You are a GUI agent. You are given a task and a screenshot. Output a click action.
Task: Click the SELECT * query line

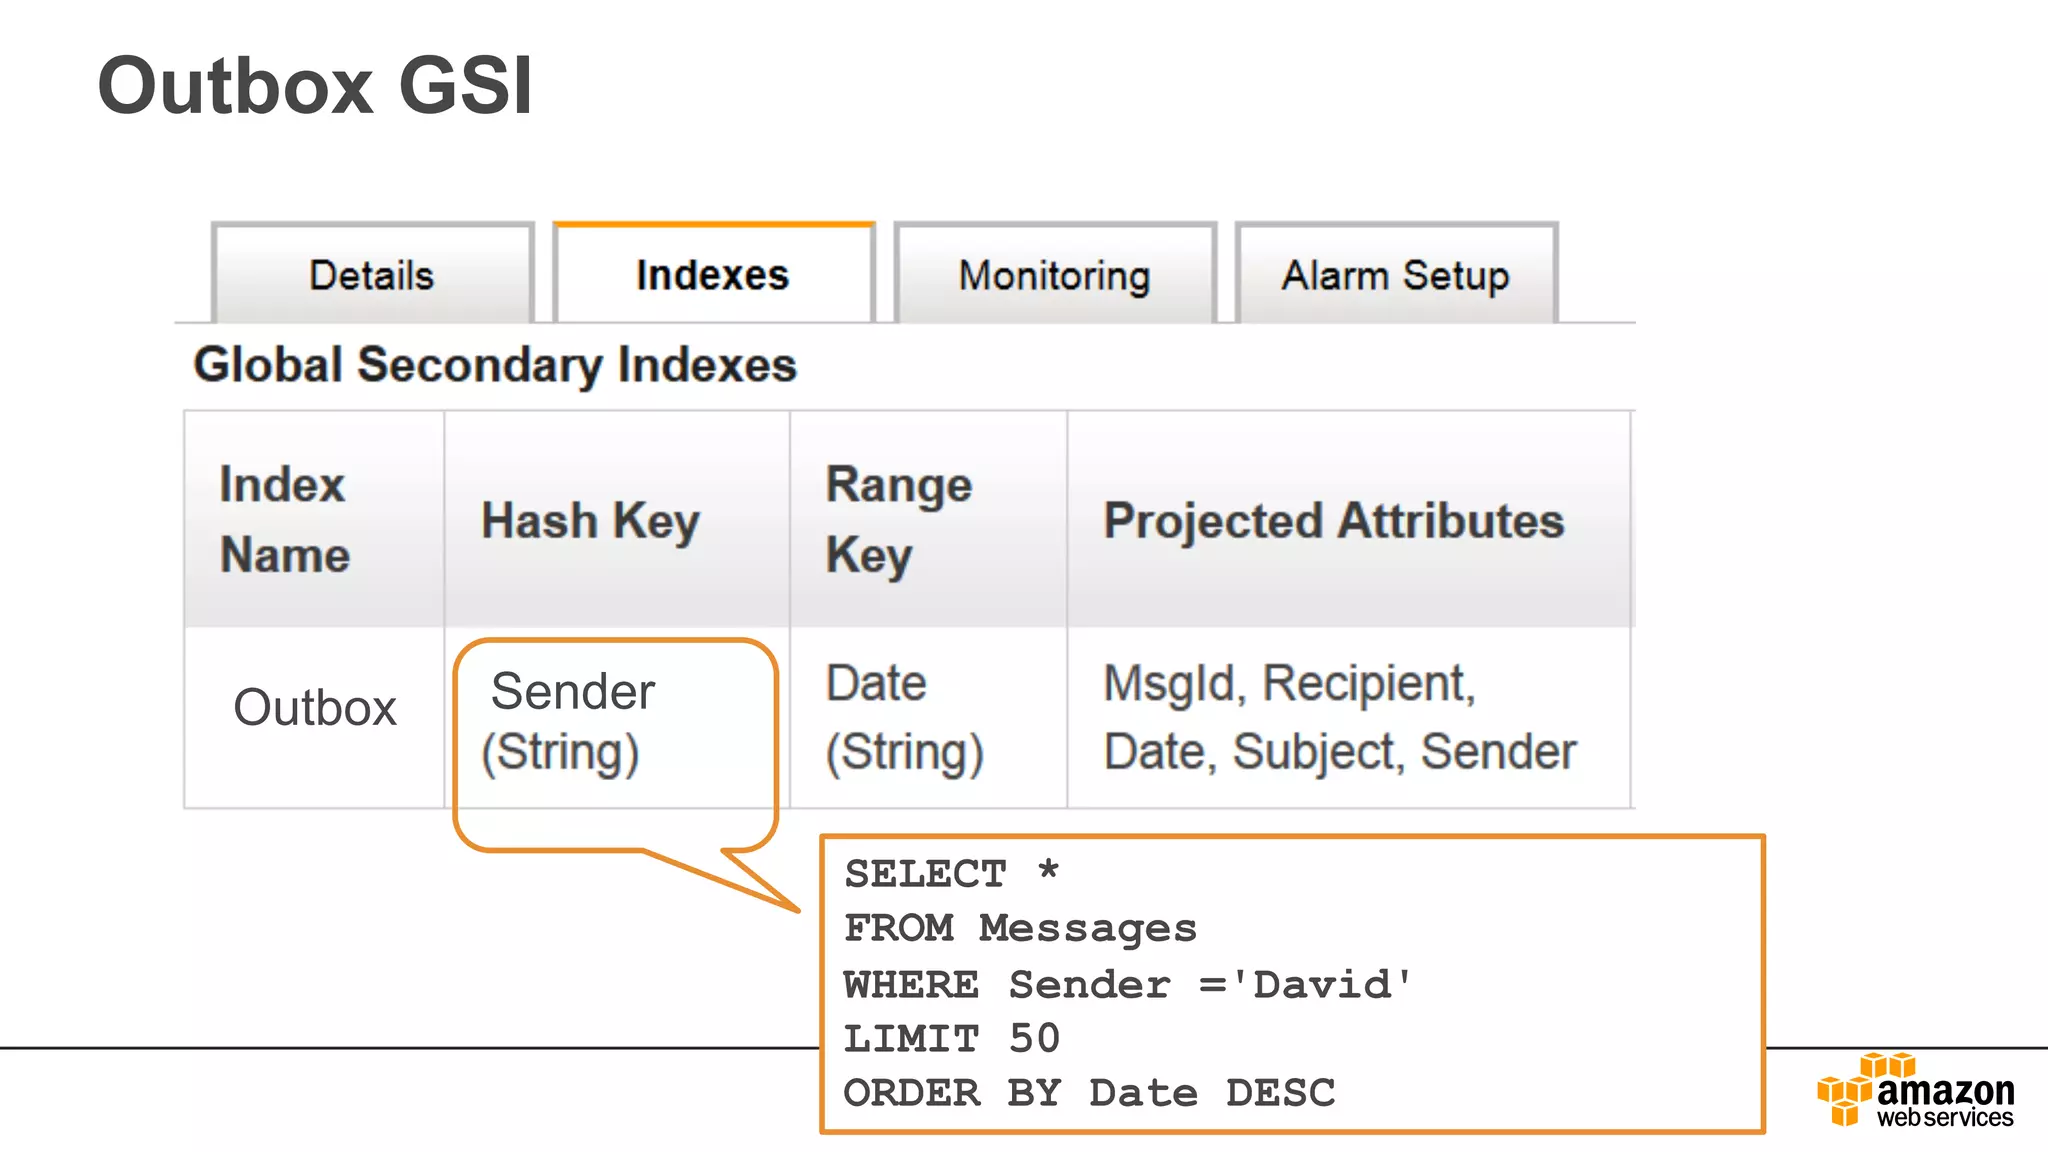click(x=951, y=874)
